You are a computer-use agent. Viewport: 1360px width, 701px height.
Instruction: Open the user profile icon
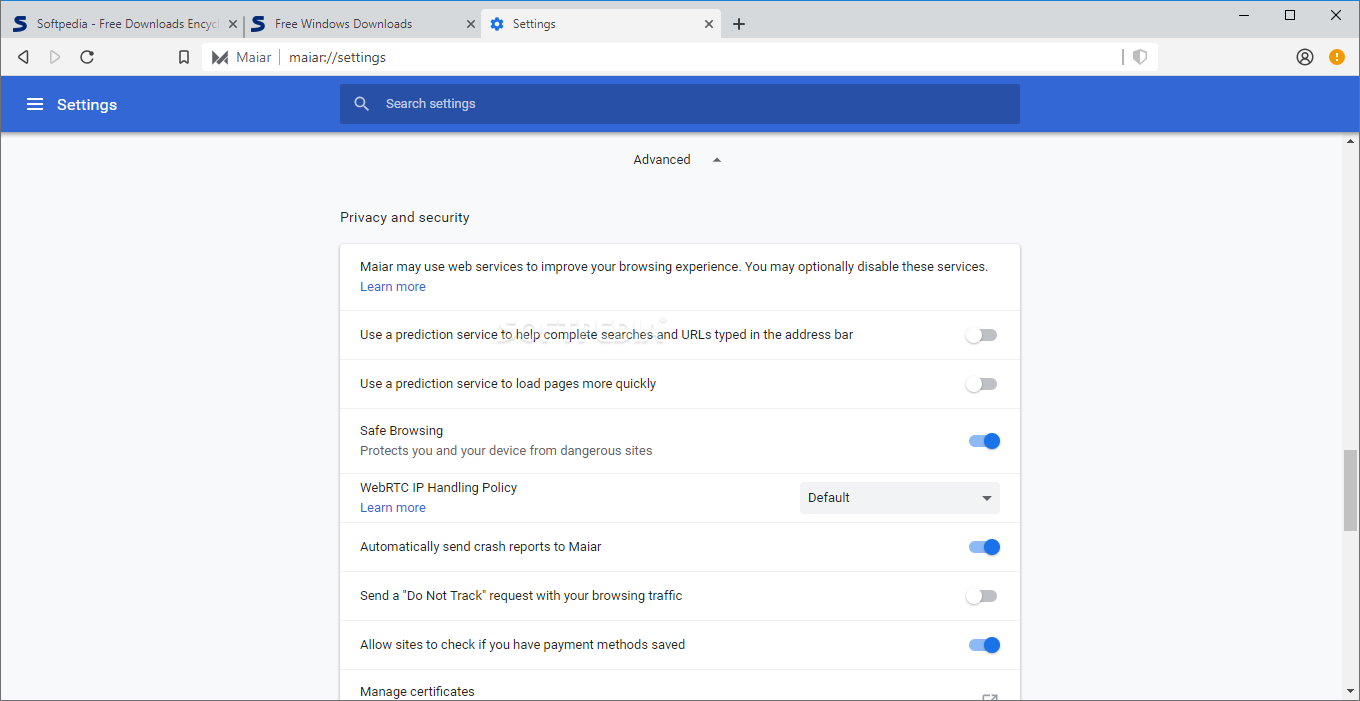[x=1304, y=57]
